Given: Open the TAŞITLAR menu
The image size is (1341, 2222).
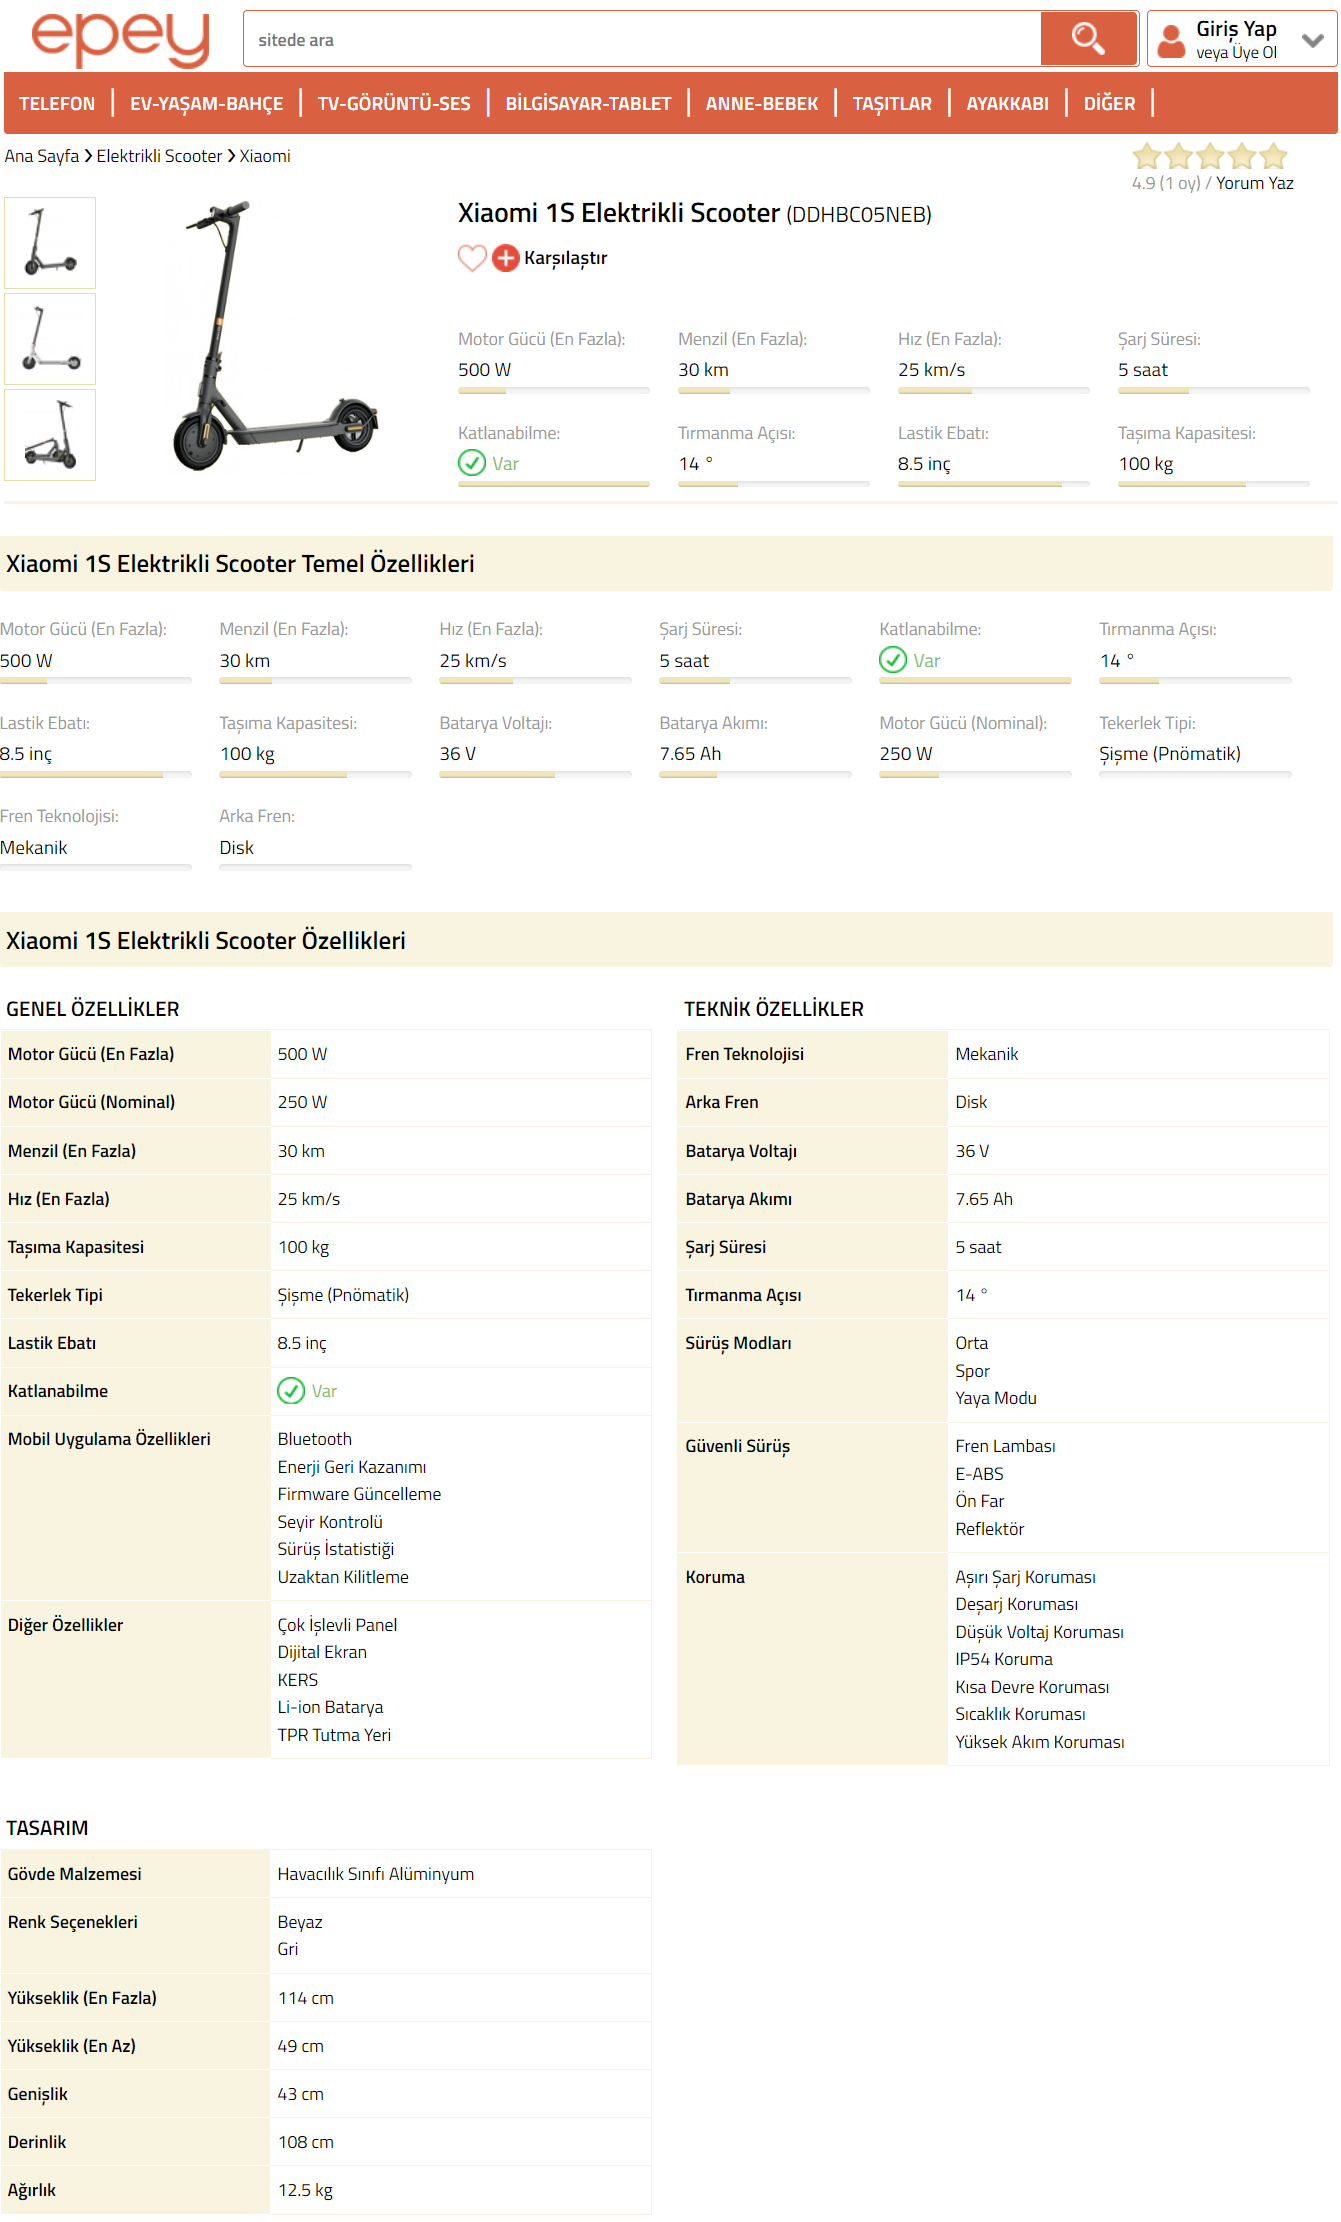Looking at the screenshot, I should click(x=892, y=103).
